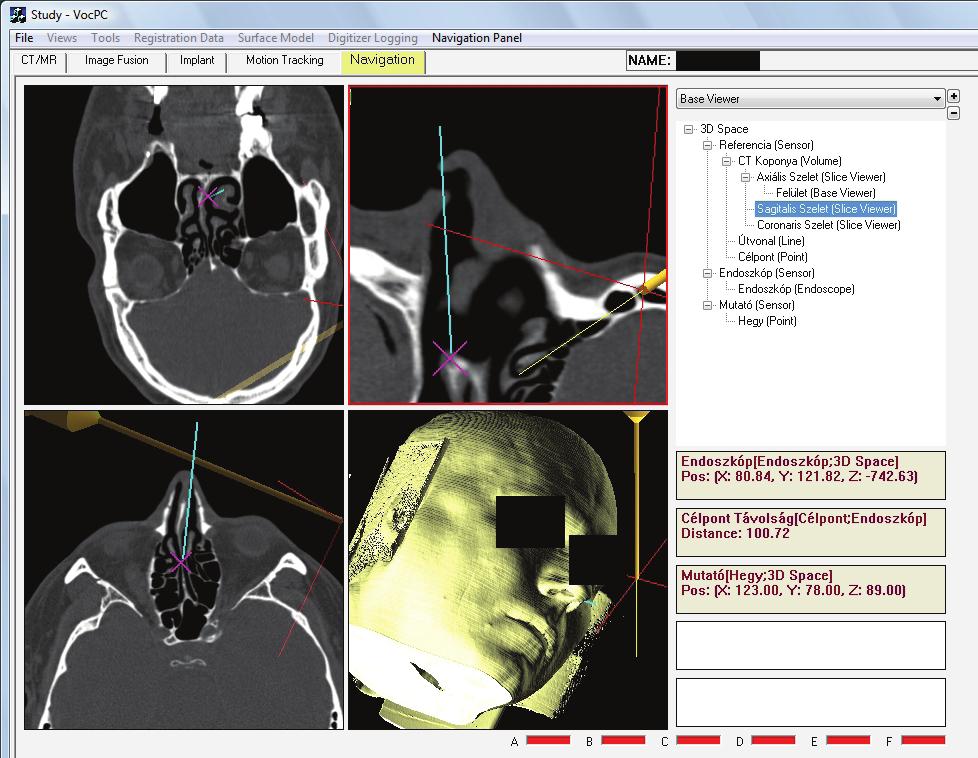
Task: Click the Mutató Hegy position readout
Action: [x=811, y=590]
